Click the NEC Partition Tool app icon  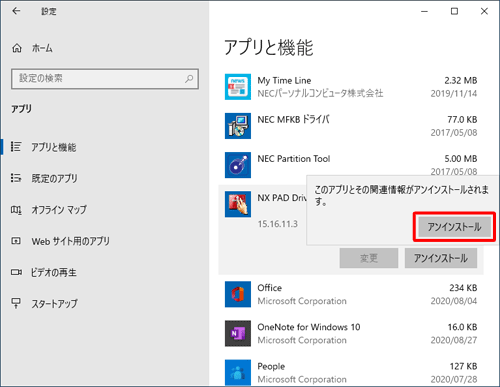point(238,165)
